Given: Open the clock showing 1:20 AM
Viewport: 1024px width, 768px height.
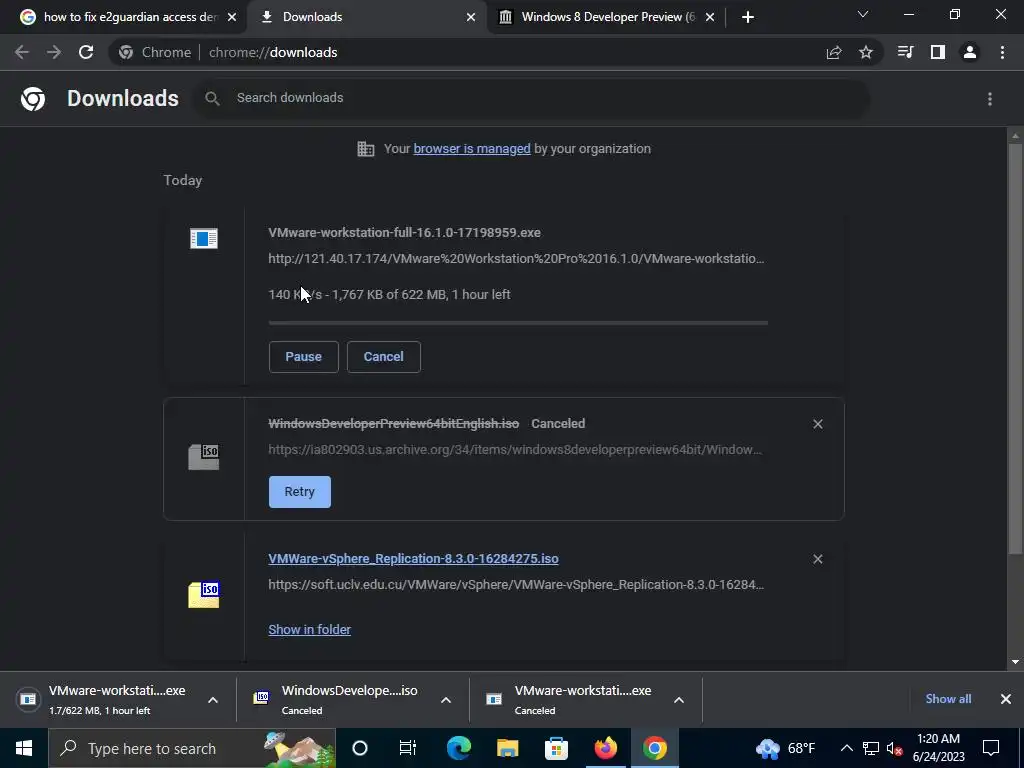Looking at the screenshot, I should tap(938, 748).
